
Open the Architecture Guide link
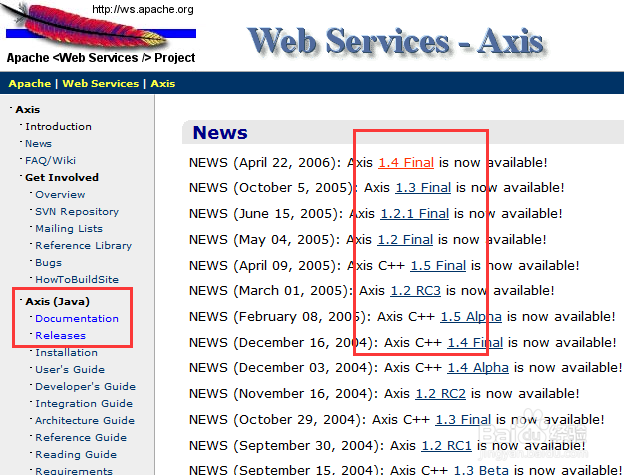coord(85,420)
